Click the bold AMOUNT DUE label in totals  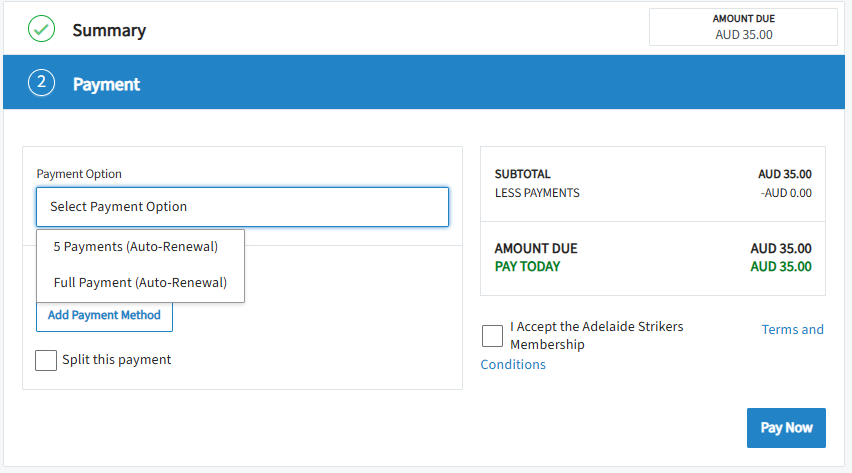pyautogui.click(x=536, y=248)
